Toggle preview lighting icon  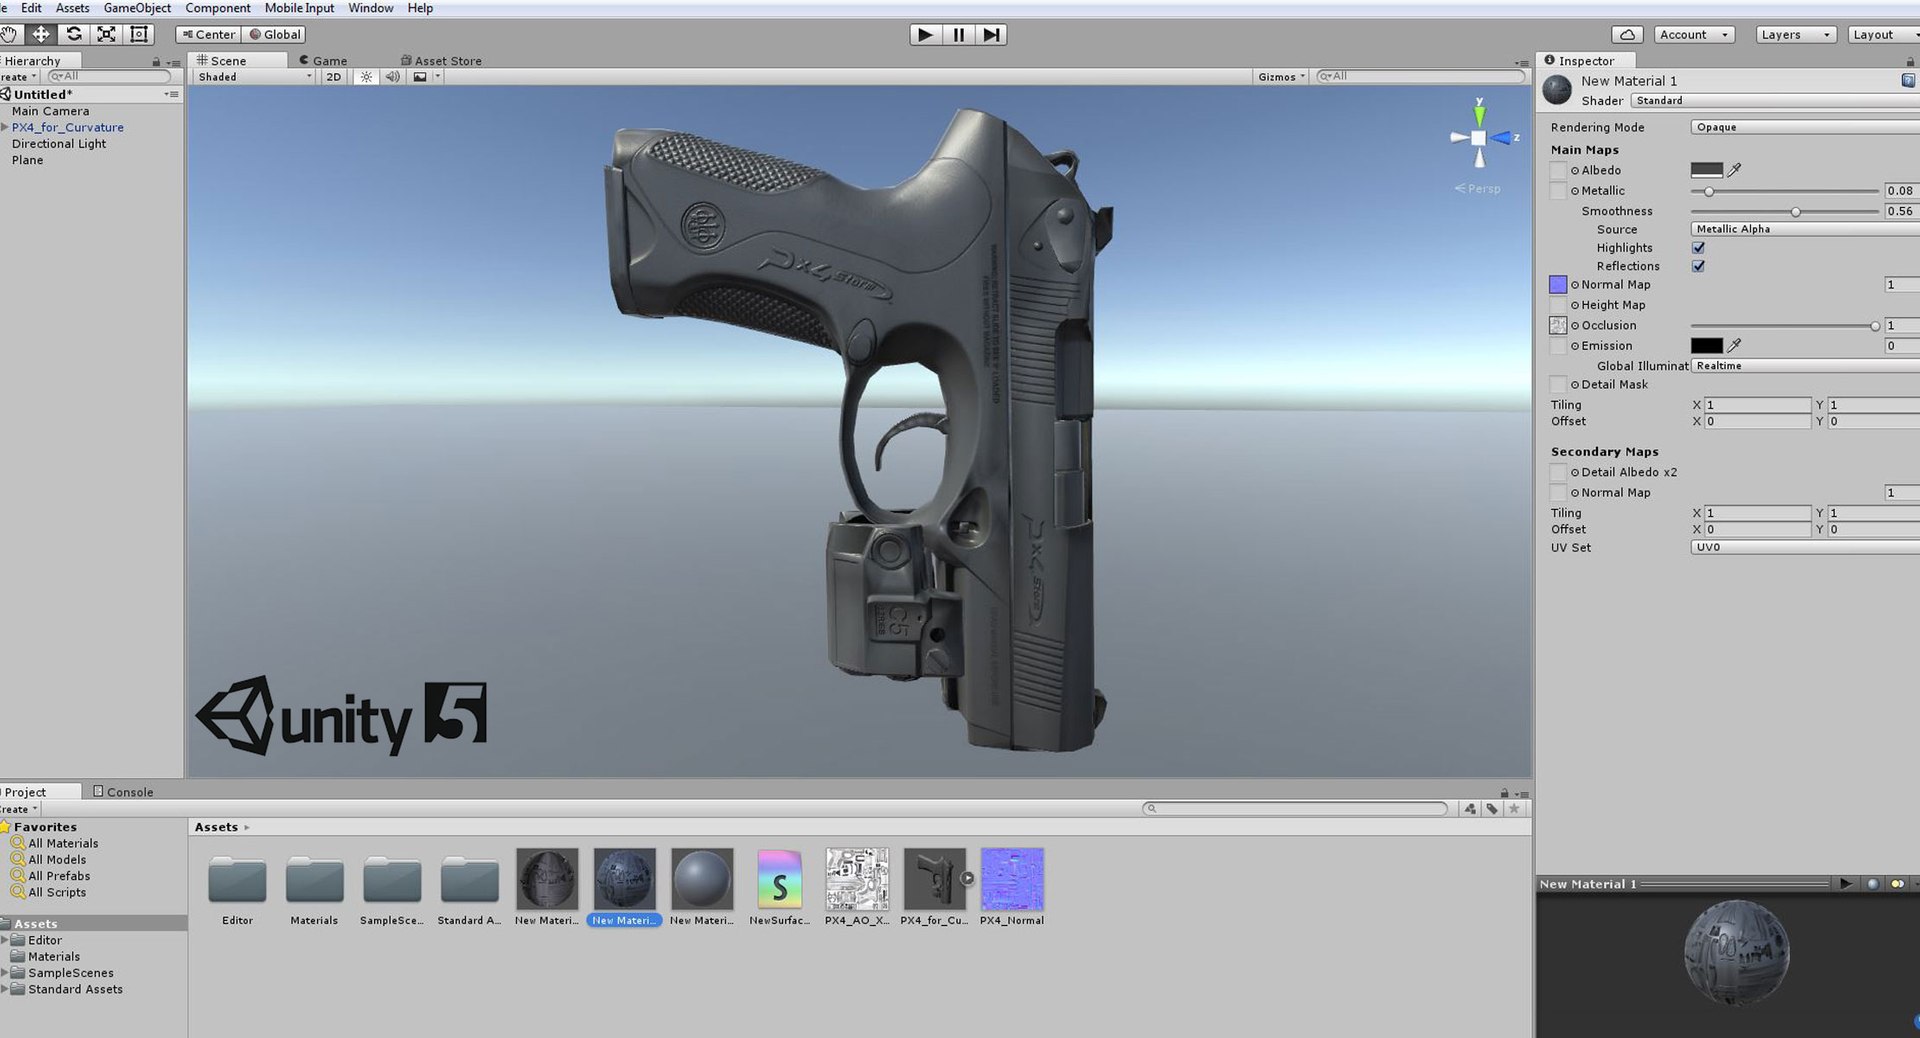[1896, 884]
